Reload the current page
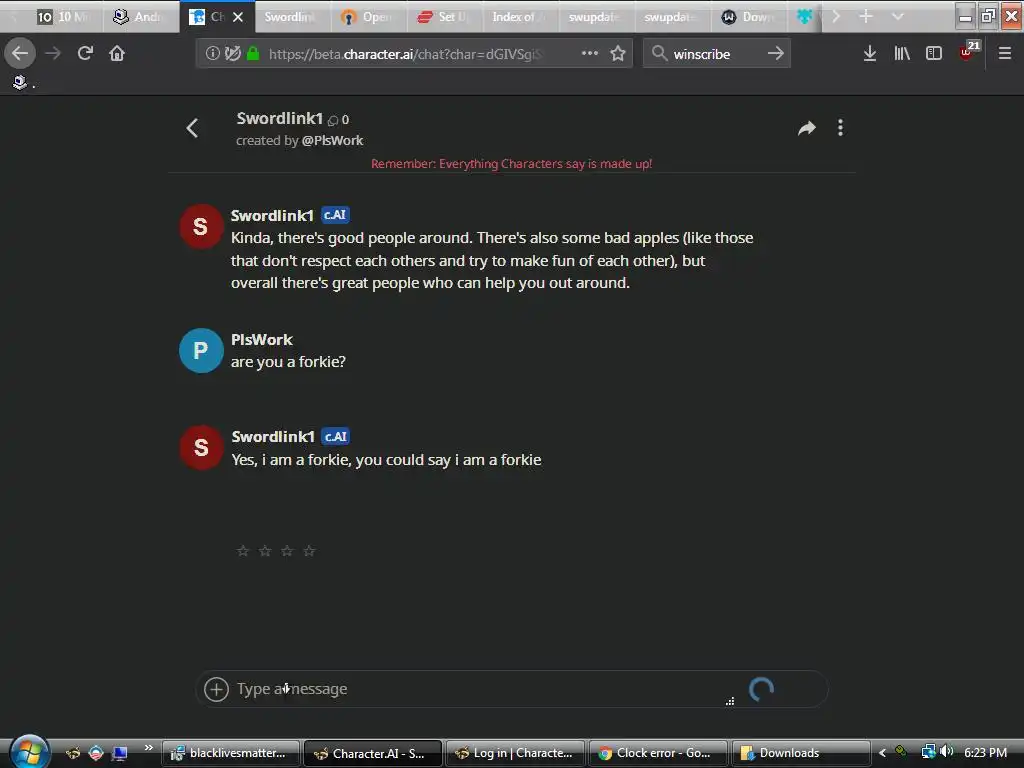 [x=85, y=53]
